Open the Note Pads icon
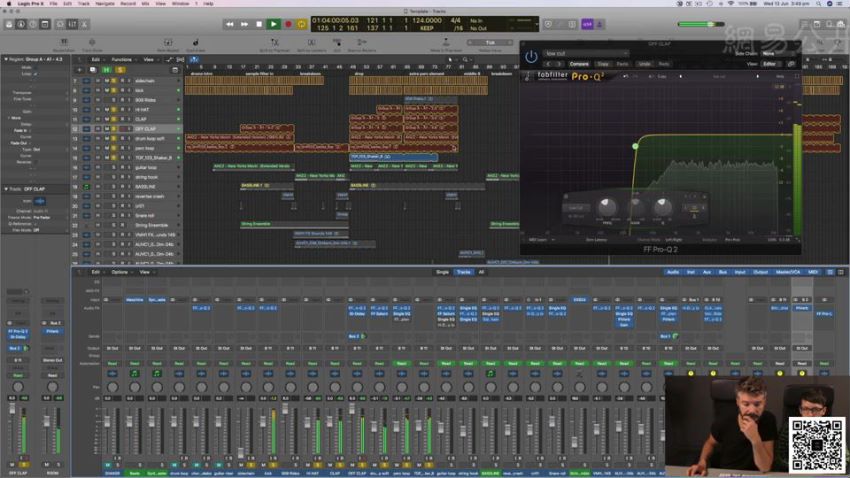The height and width of the screenshot is (478, 850). point(816,24)
